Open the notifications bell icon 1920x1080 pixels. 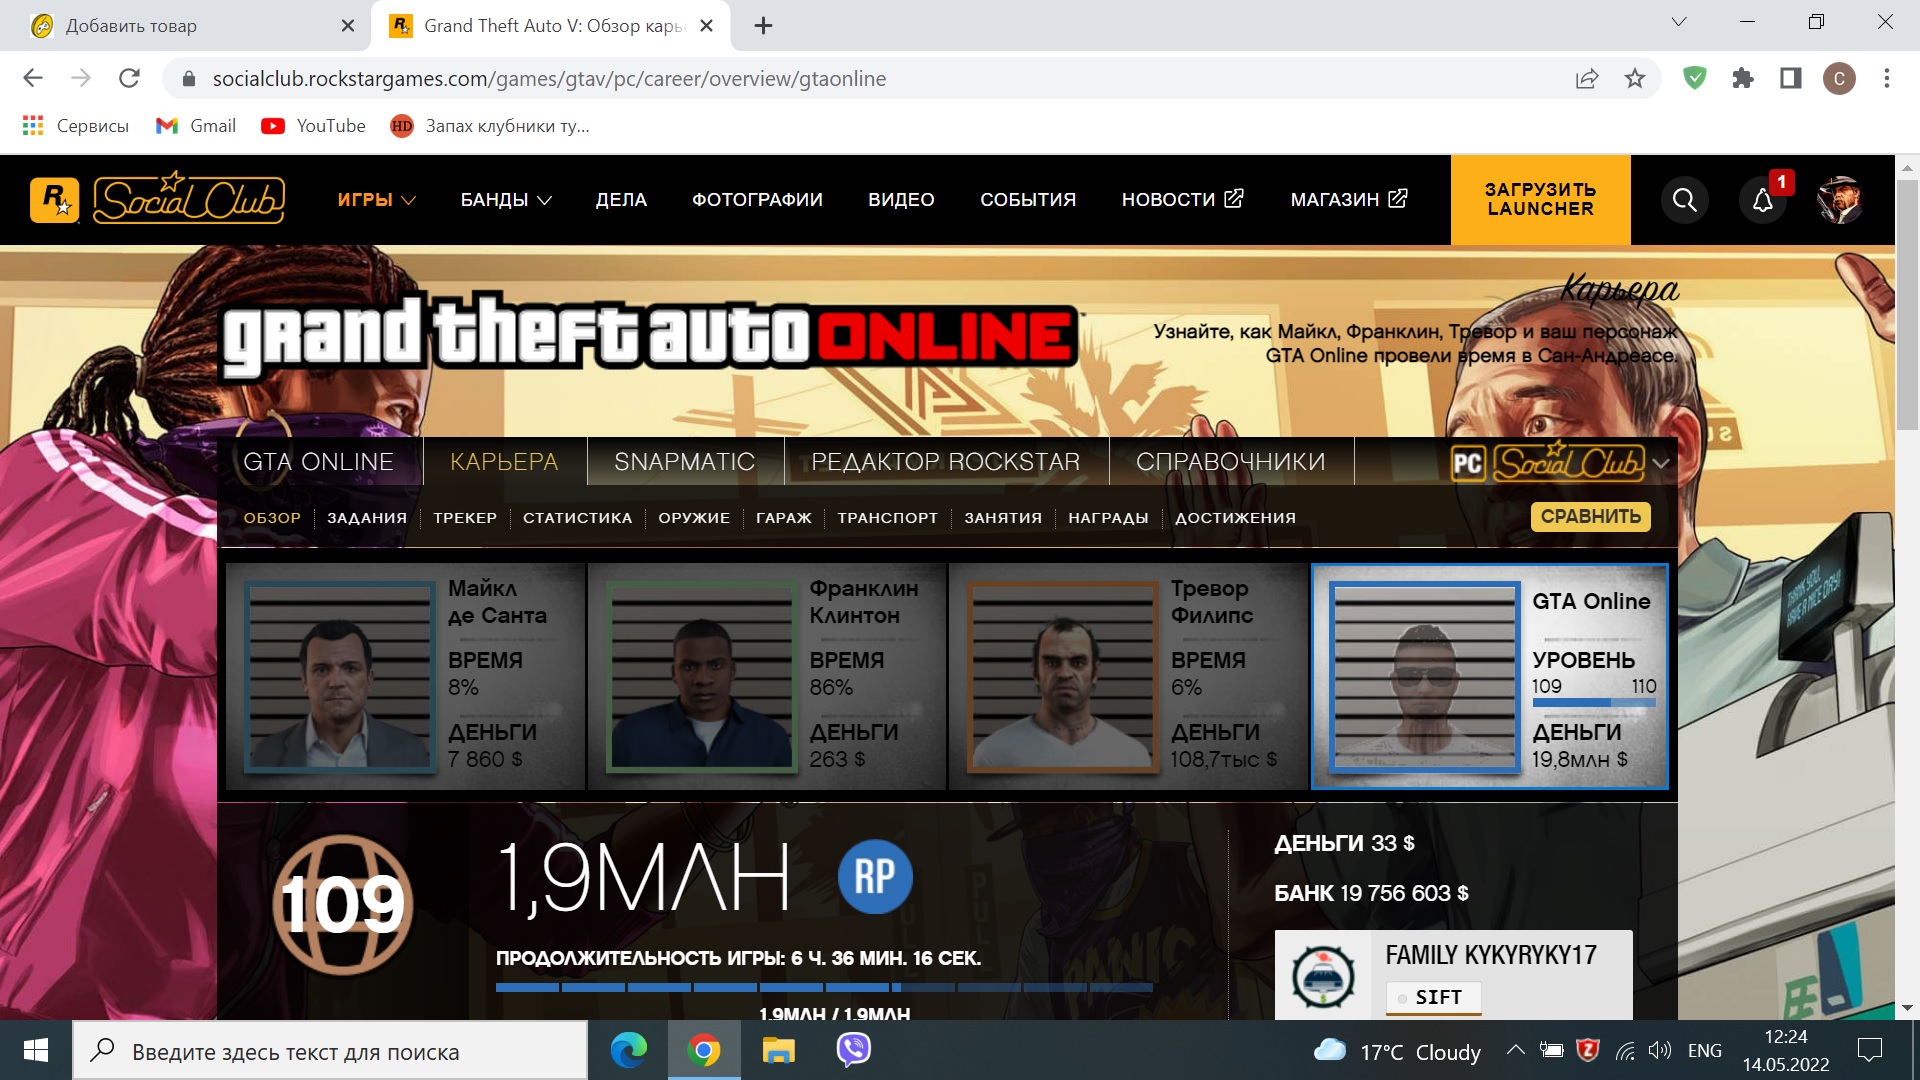pyautogui.click(x=1763, y=200)
